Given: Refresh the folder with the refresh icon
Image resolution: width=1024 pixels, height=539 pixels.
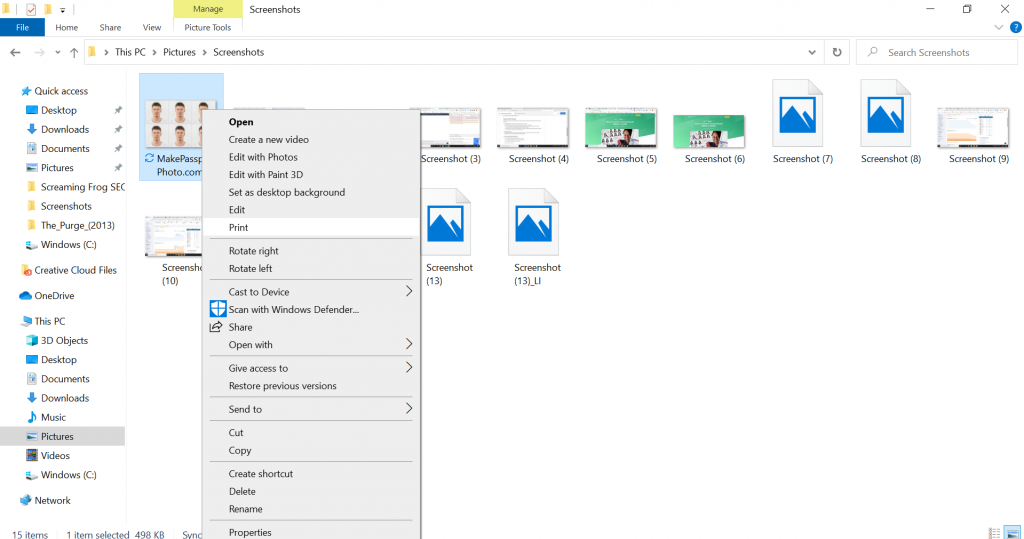Looking at the screenshot, I should tap(836, 52).
